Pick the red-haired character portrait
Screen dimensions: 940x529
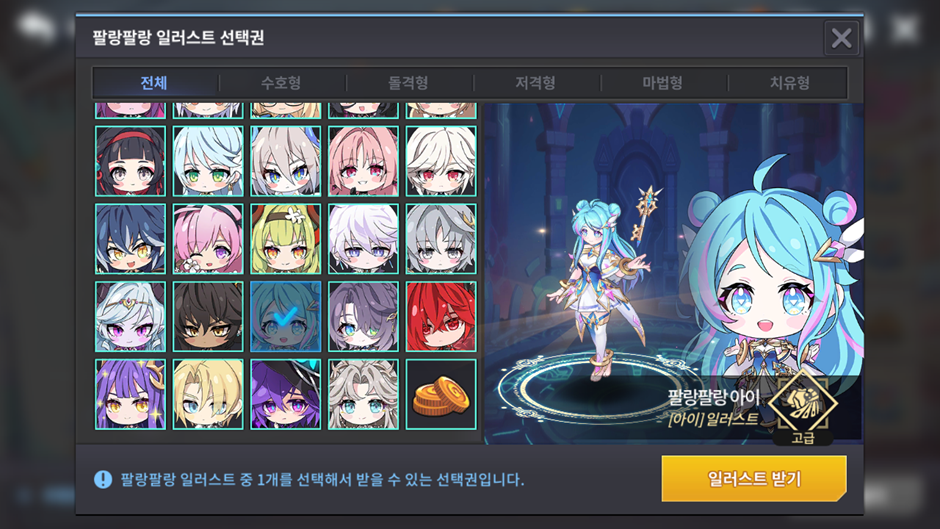click(x=441, y=317)
